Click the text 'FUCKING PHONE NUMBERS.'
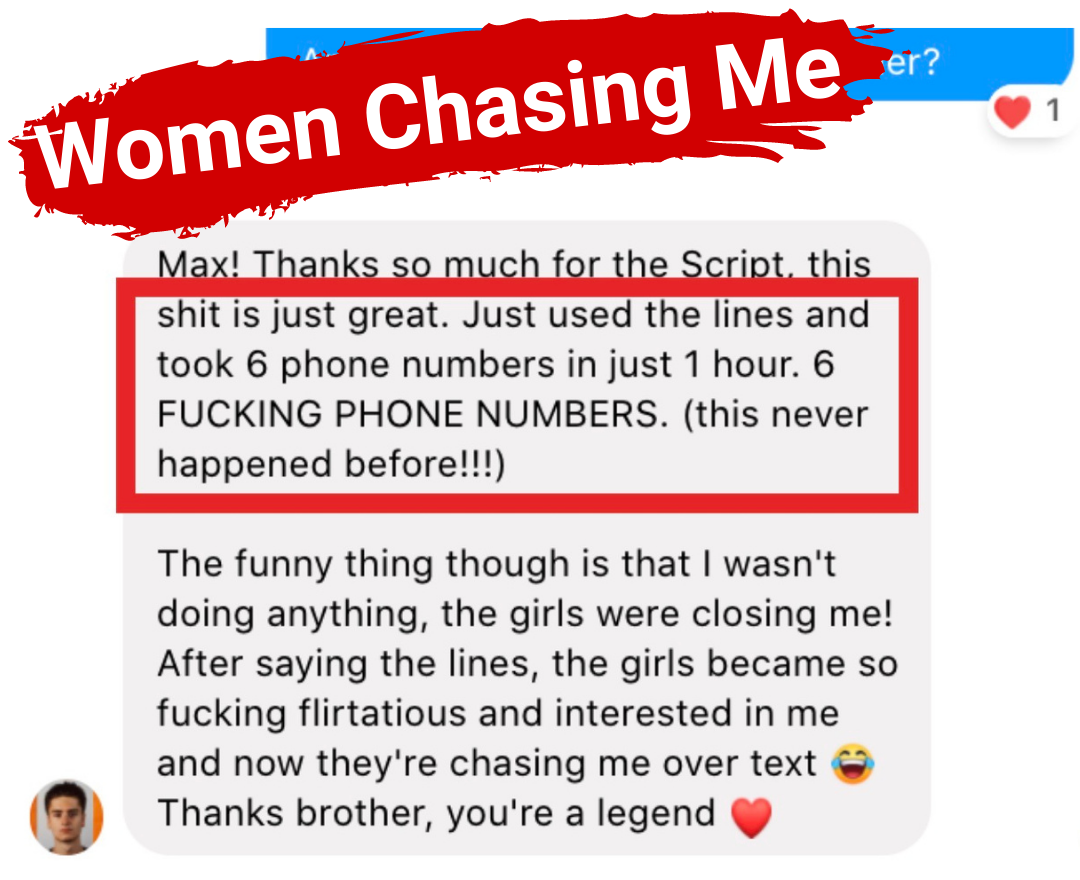The height and width of the screenshot is (880, 1080). (413, 414)
